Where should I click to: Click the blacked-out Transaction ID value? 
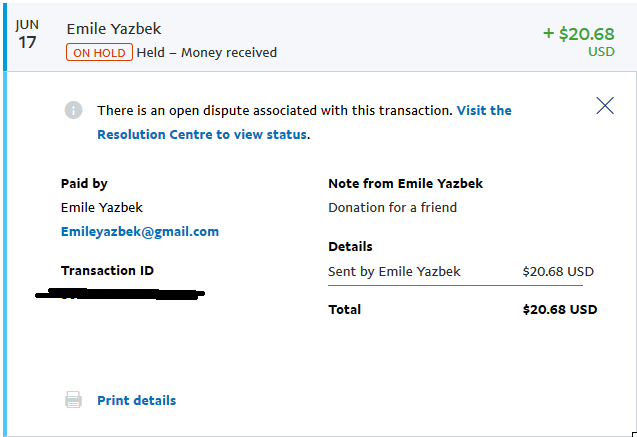pyautogui.click(x=120, y=293)
